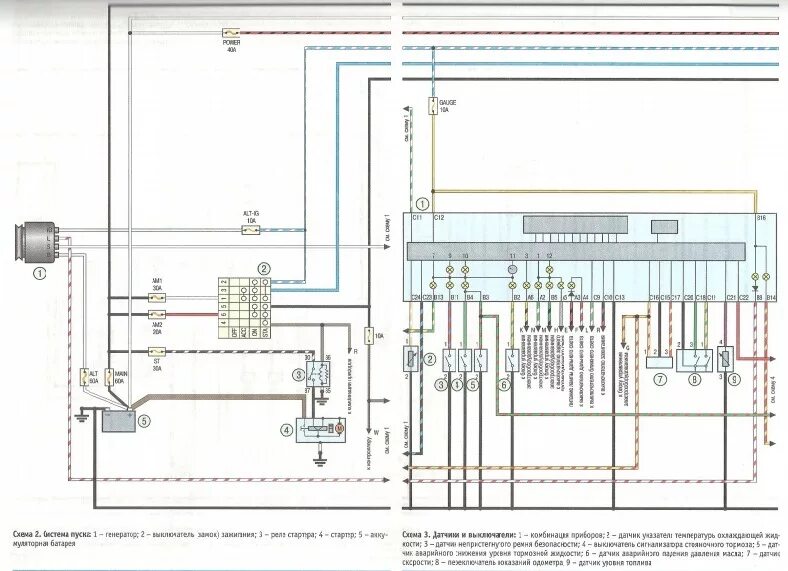Click the circled number 5 beside the battery
The width and height of the screenshot is (788, 571).
pyautogui.click(x=144, y=421)
